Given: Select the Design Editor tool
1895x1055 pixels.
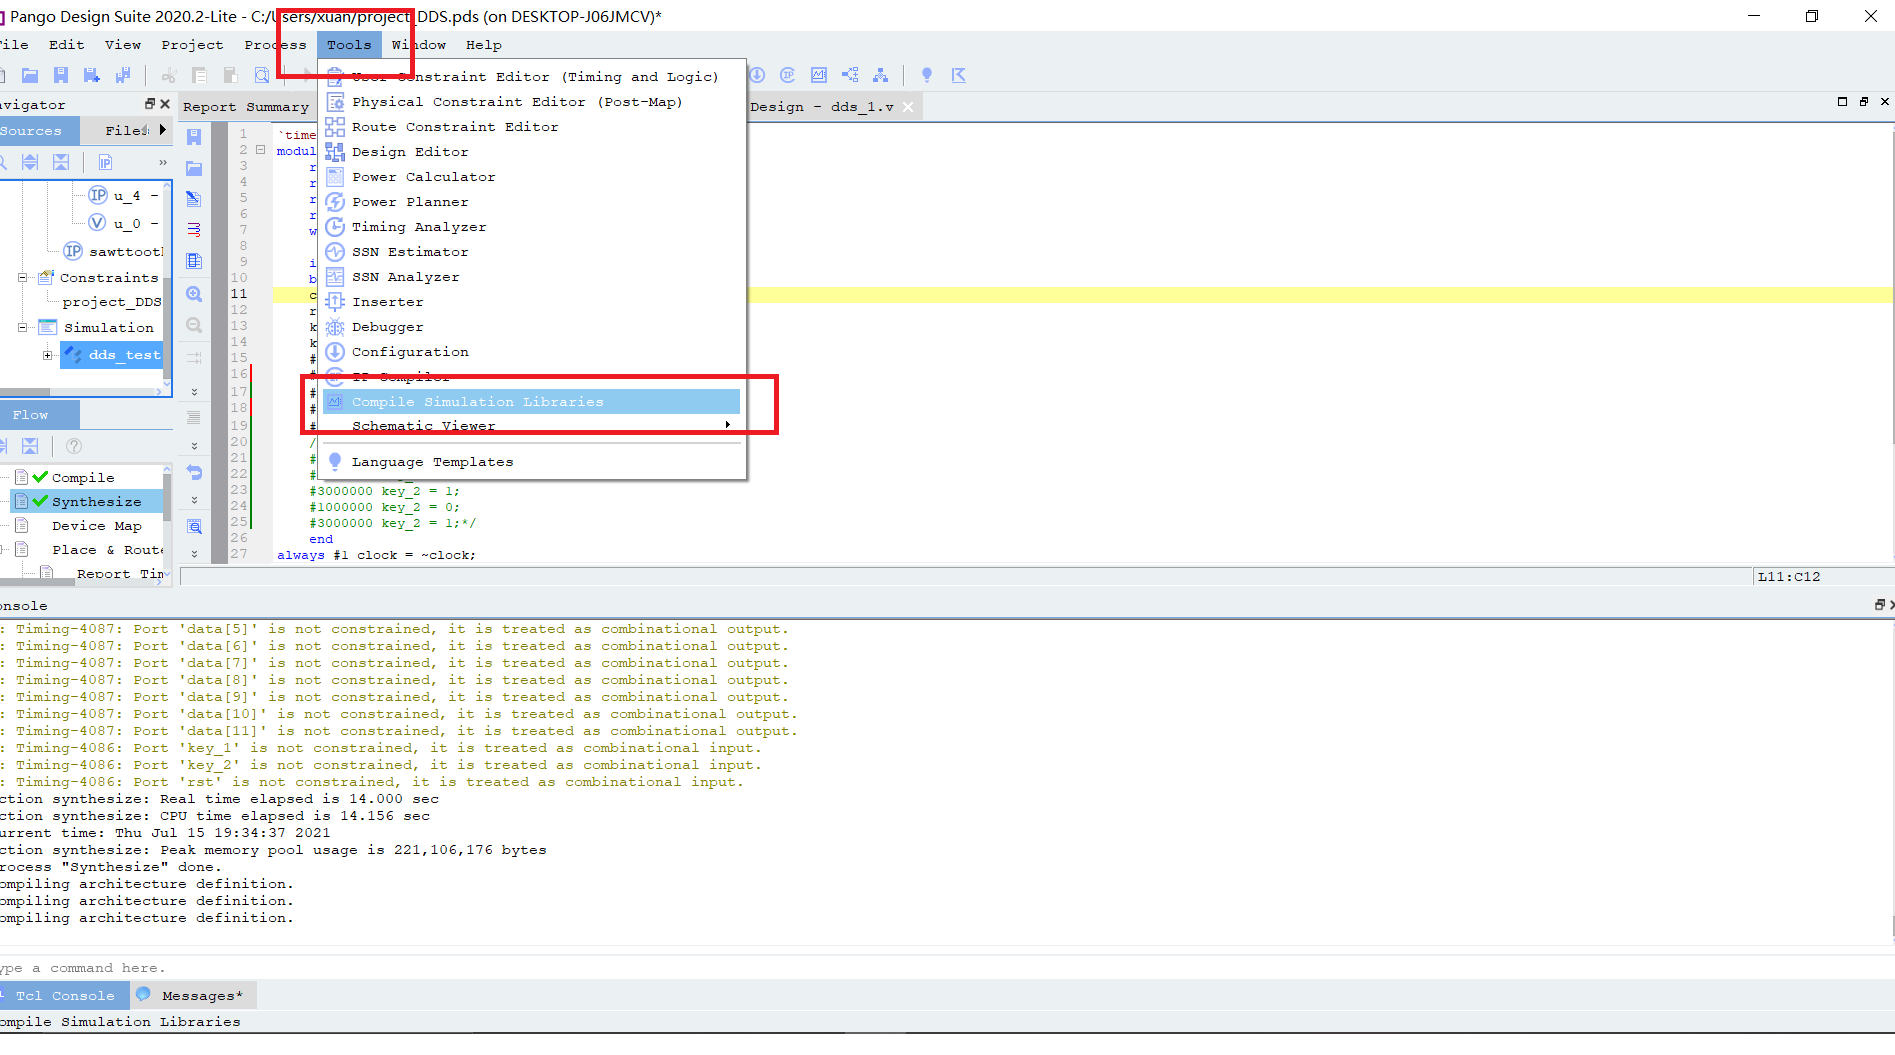Looking at the screenshot, I should point(410,151).
